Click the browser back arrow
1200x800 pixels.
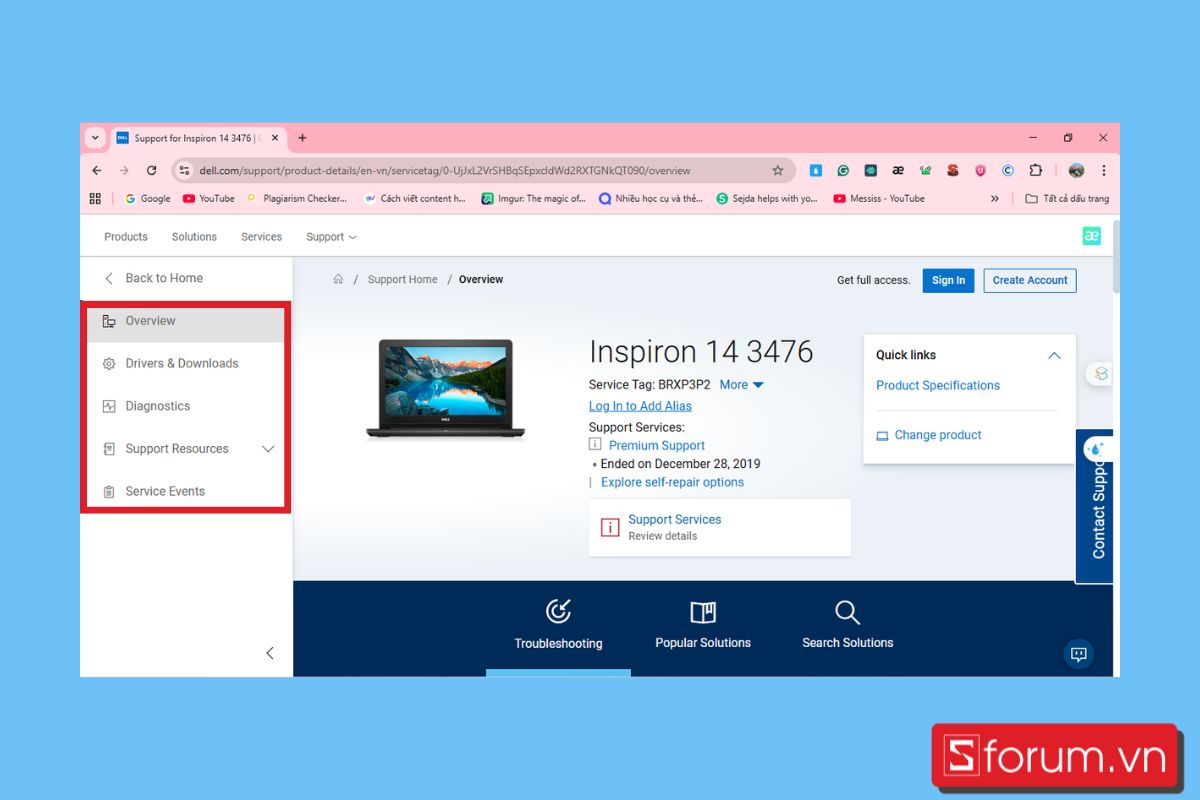click(97, 170)
